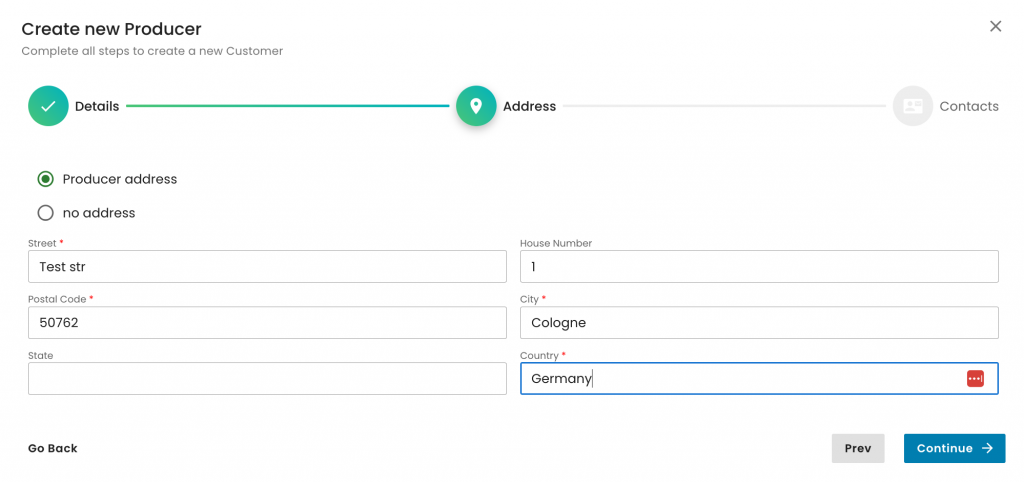Open the Details step label
1024x482 pixels.
[97, 106]
